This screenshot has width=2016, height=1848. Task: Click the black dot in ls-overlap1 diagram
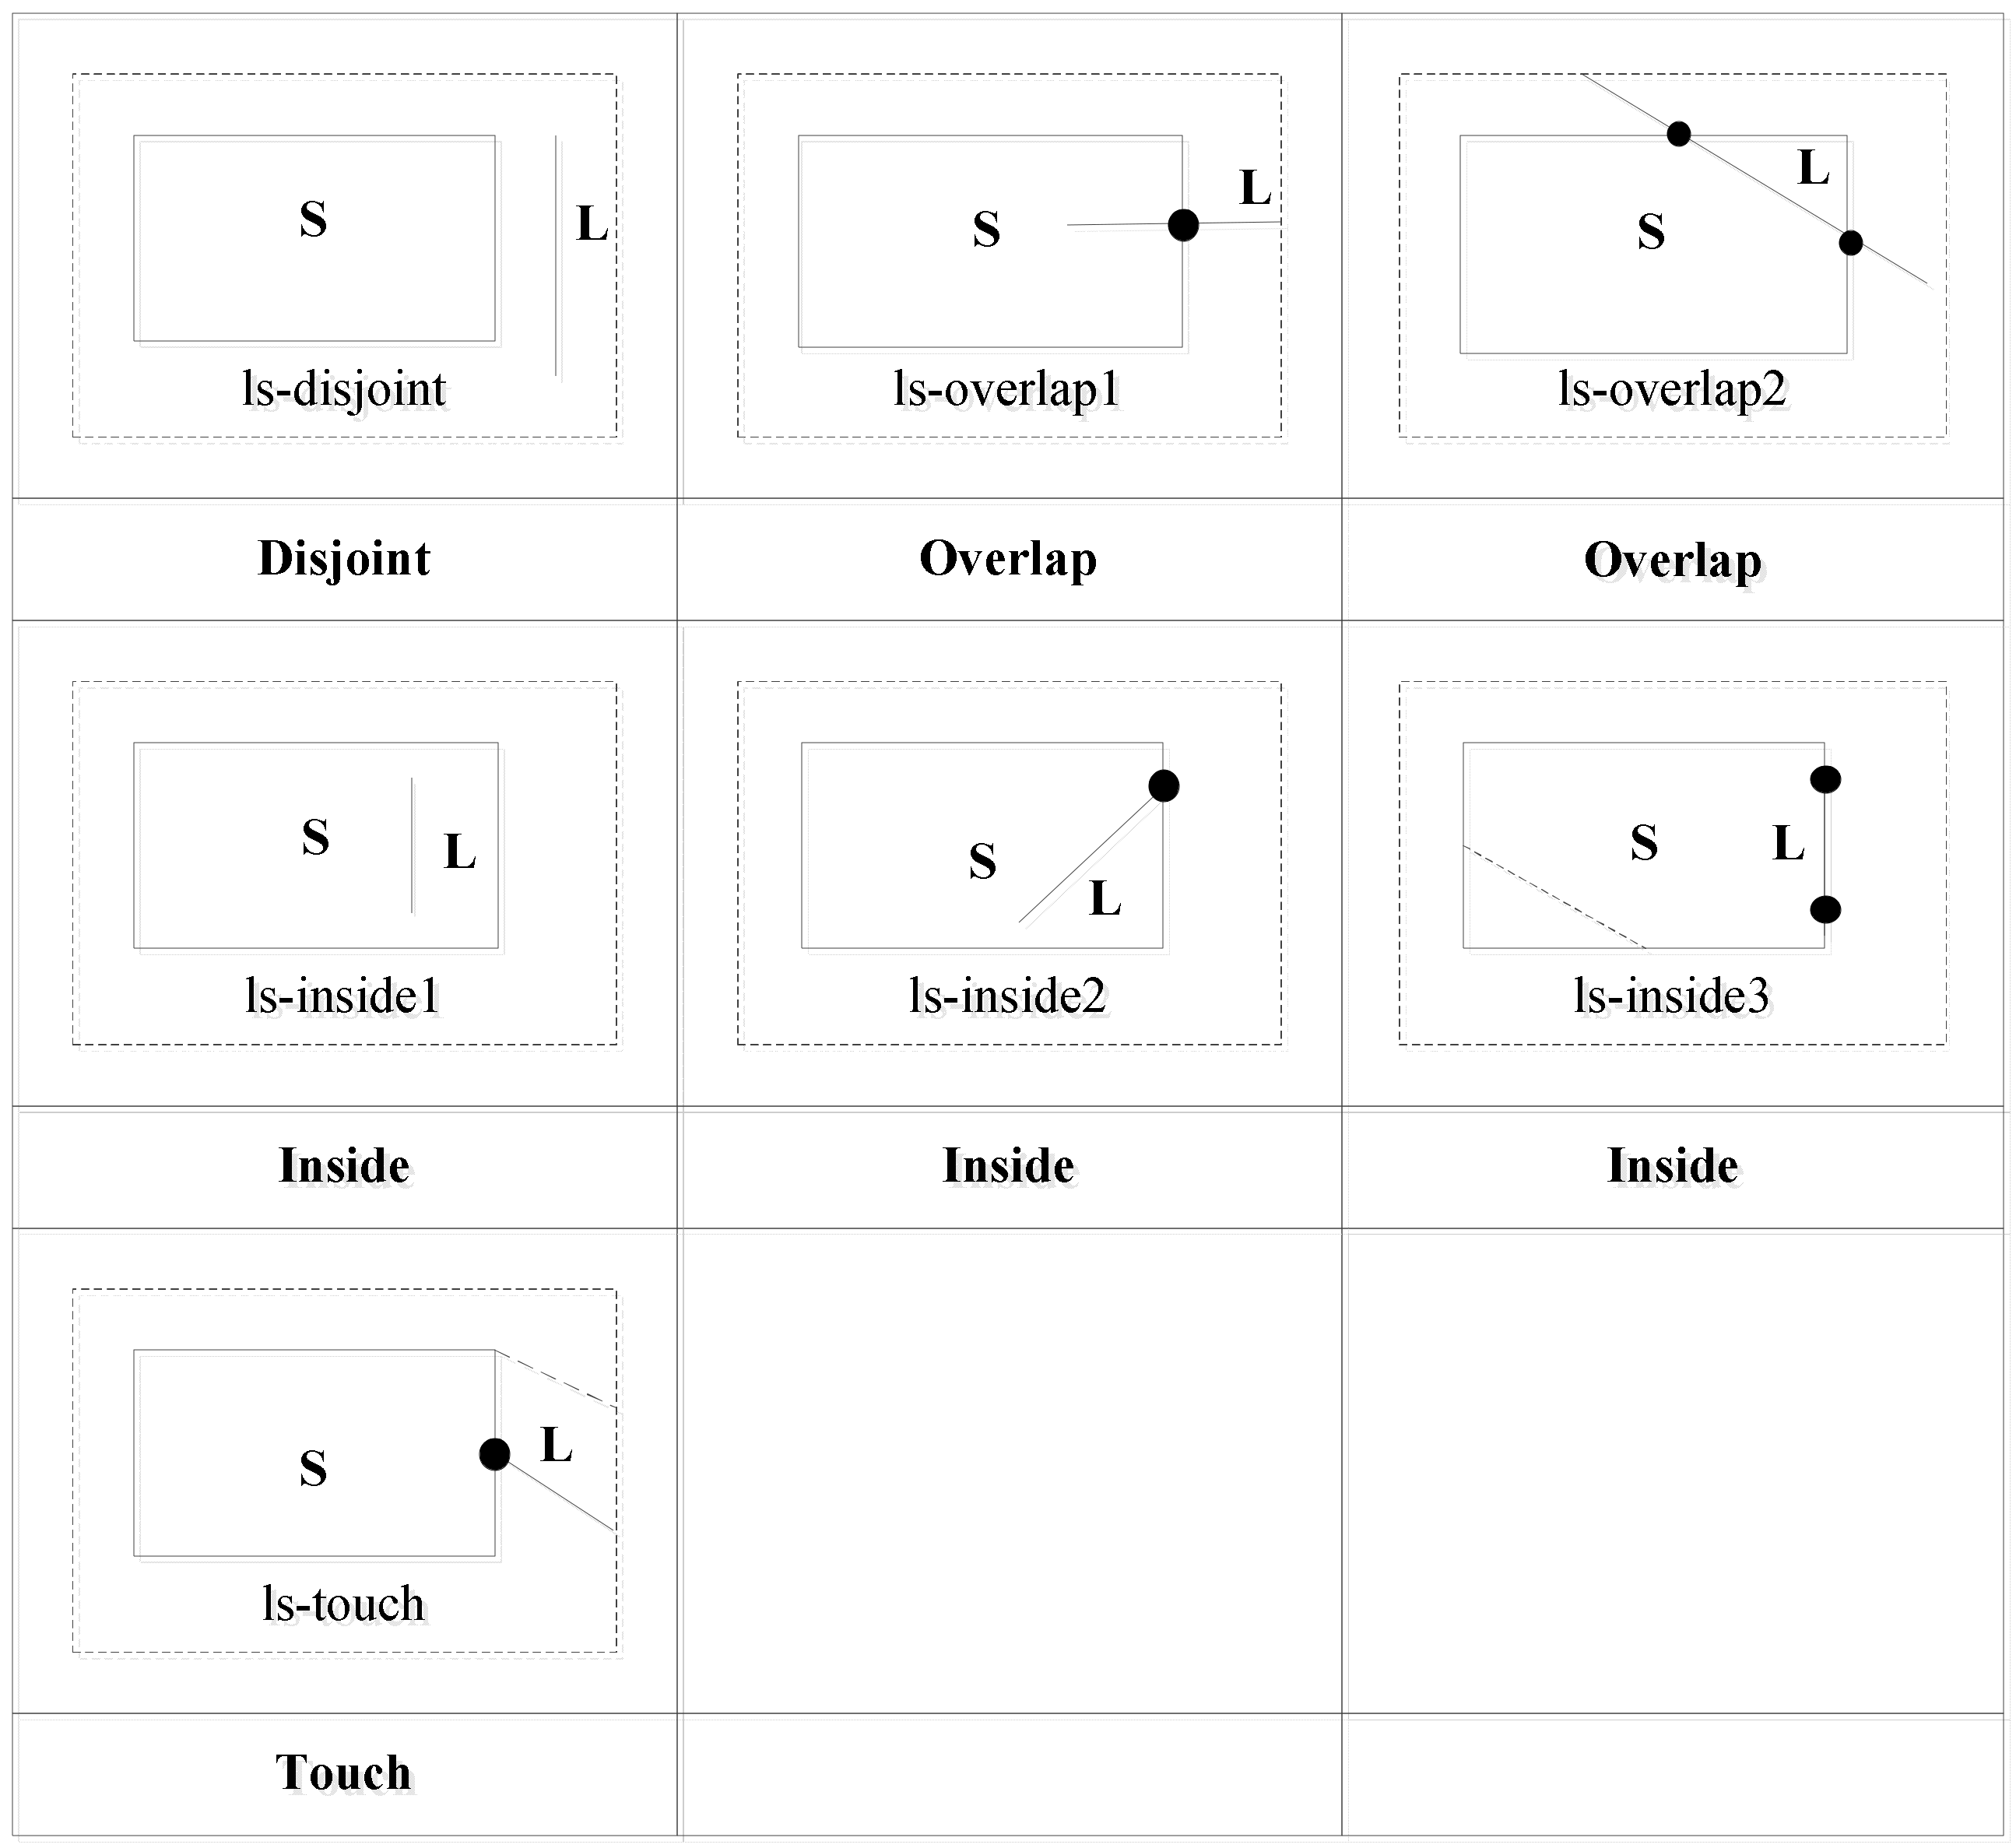pos(1183,225)
